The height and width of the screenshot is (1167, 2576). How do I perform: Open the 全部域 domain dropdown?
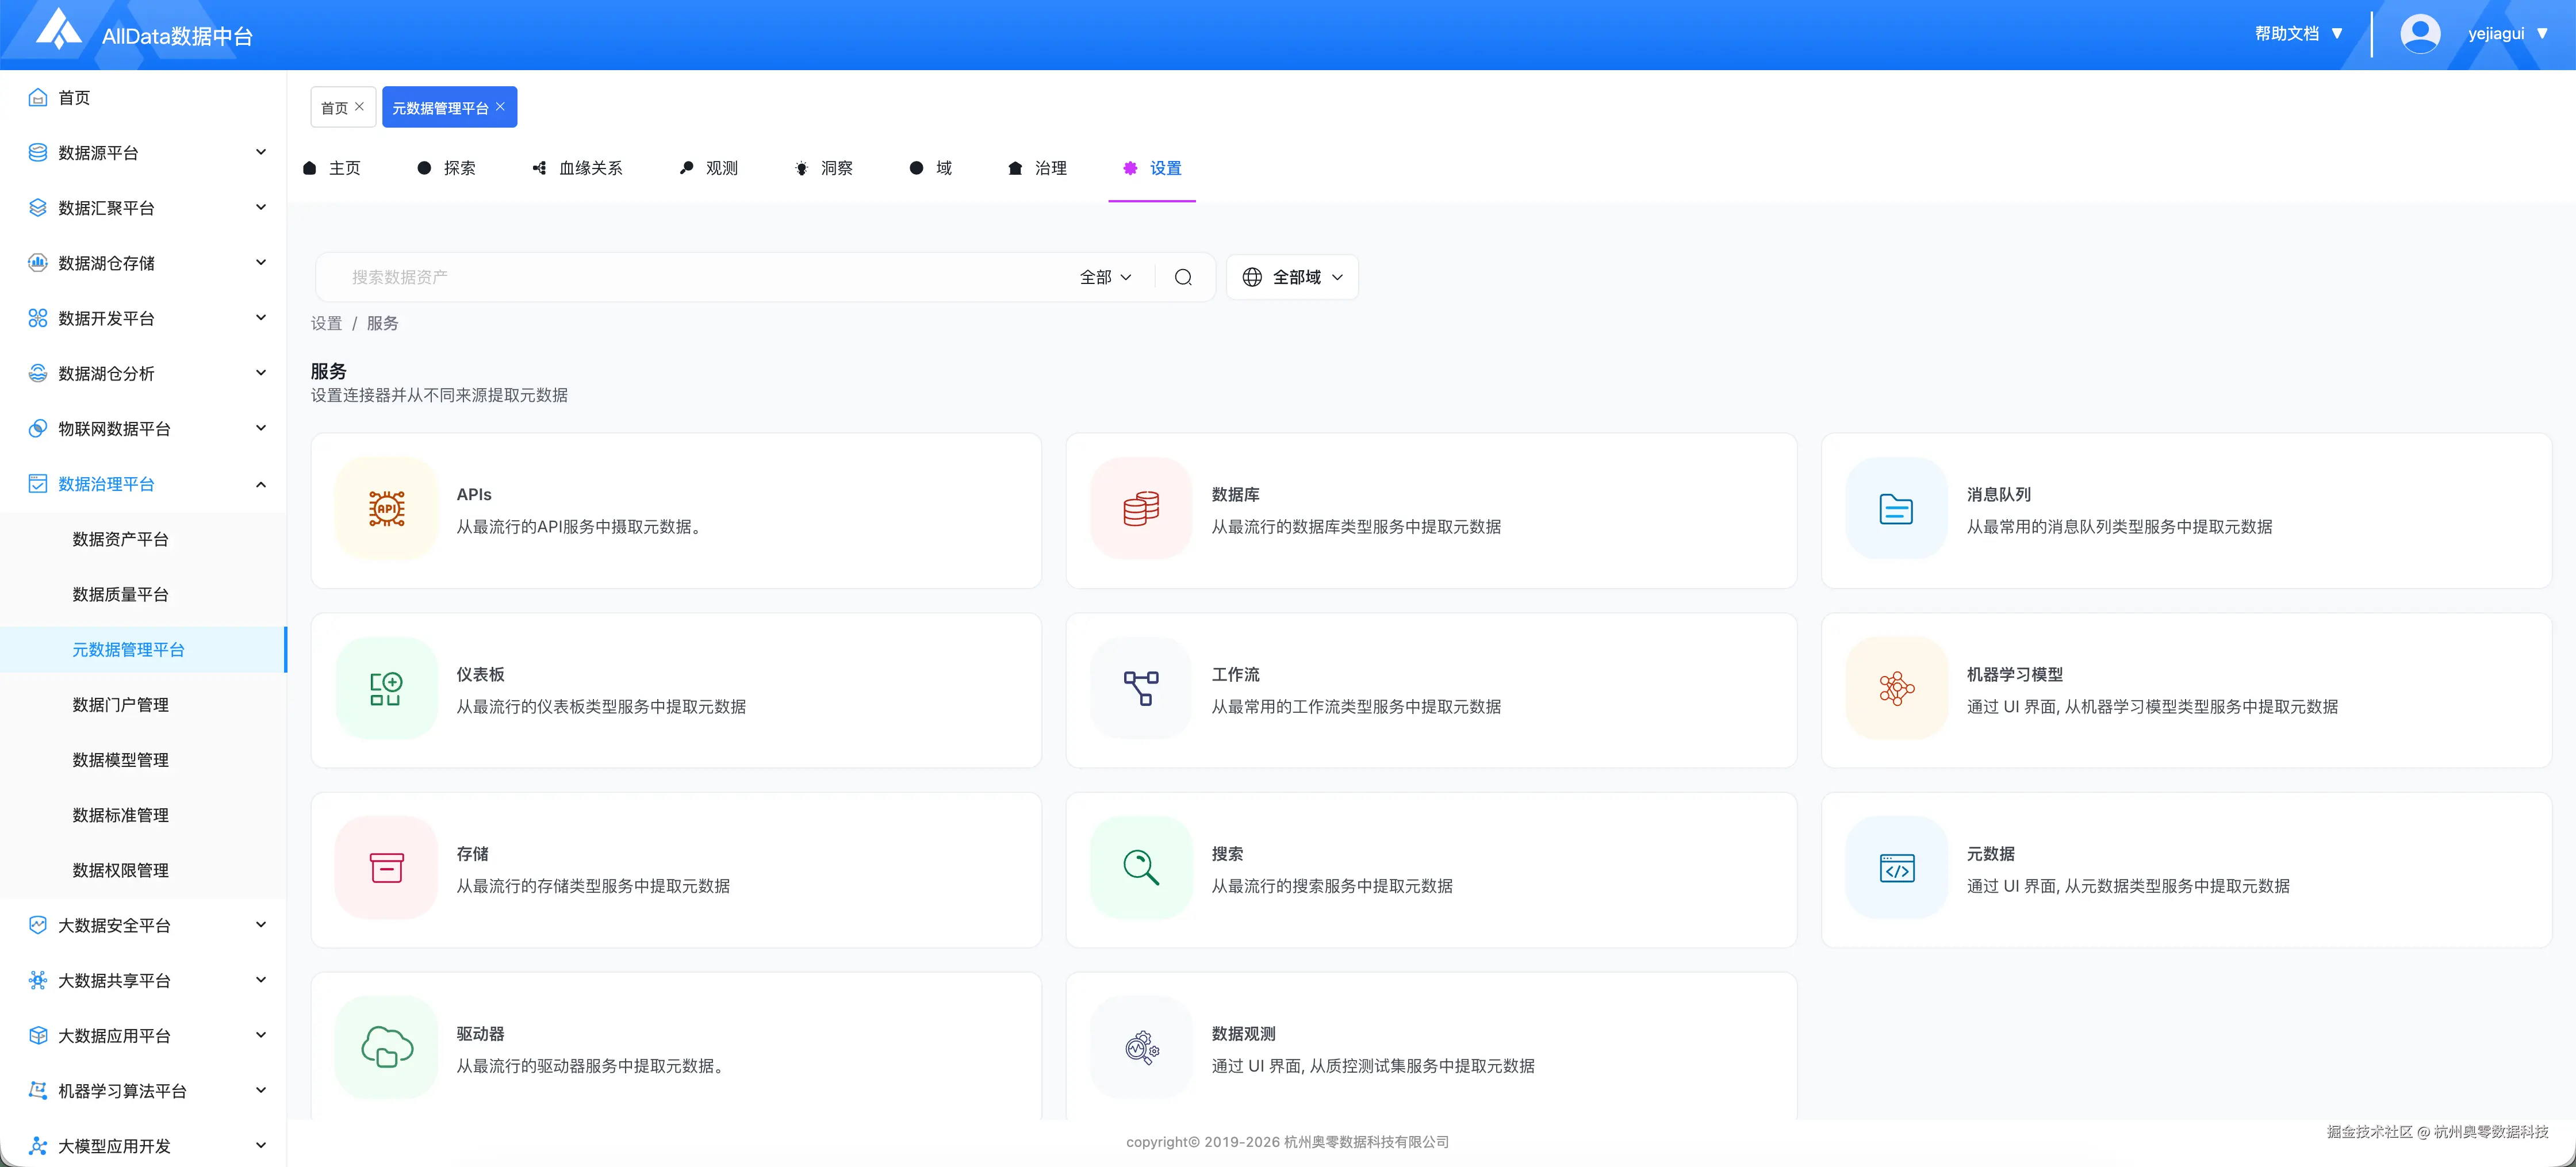tap(1292, 277)
